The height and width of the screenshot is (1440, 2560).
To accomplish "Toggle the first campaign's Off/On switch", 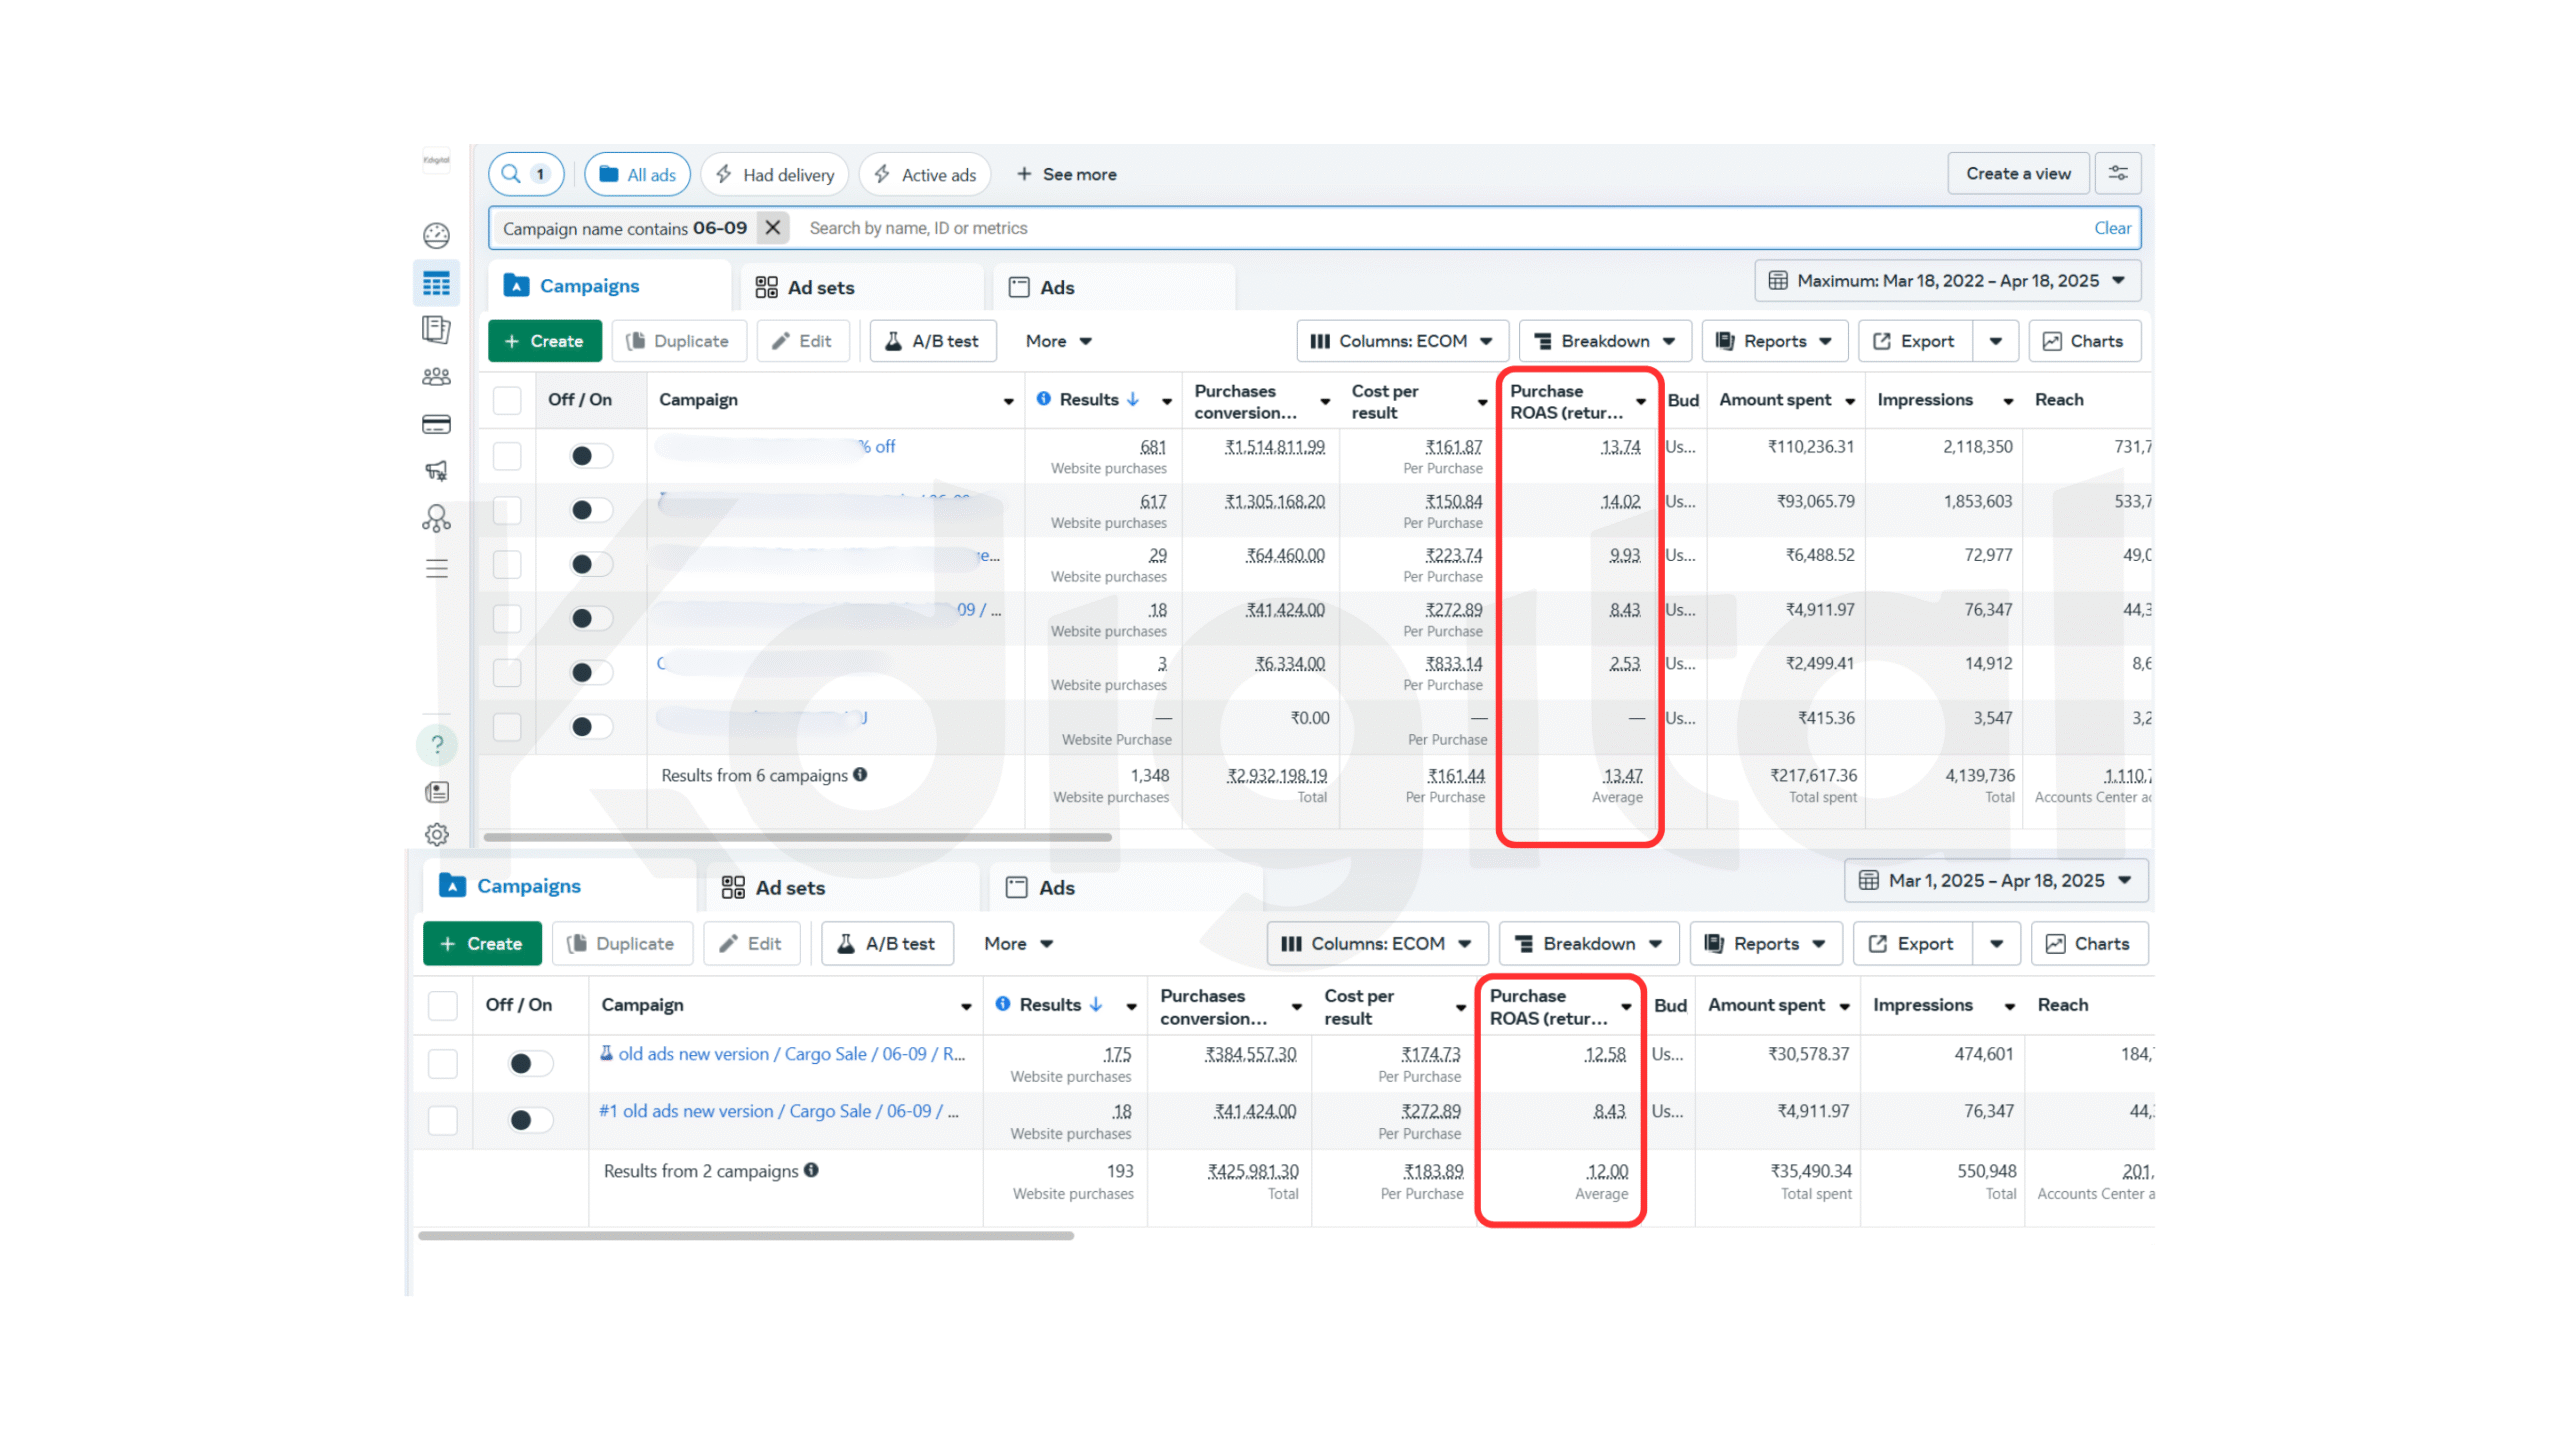I will (590, 456).
